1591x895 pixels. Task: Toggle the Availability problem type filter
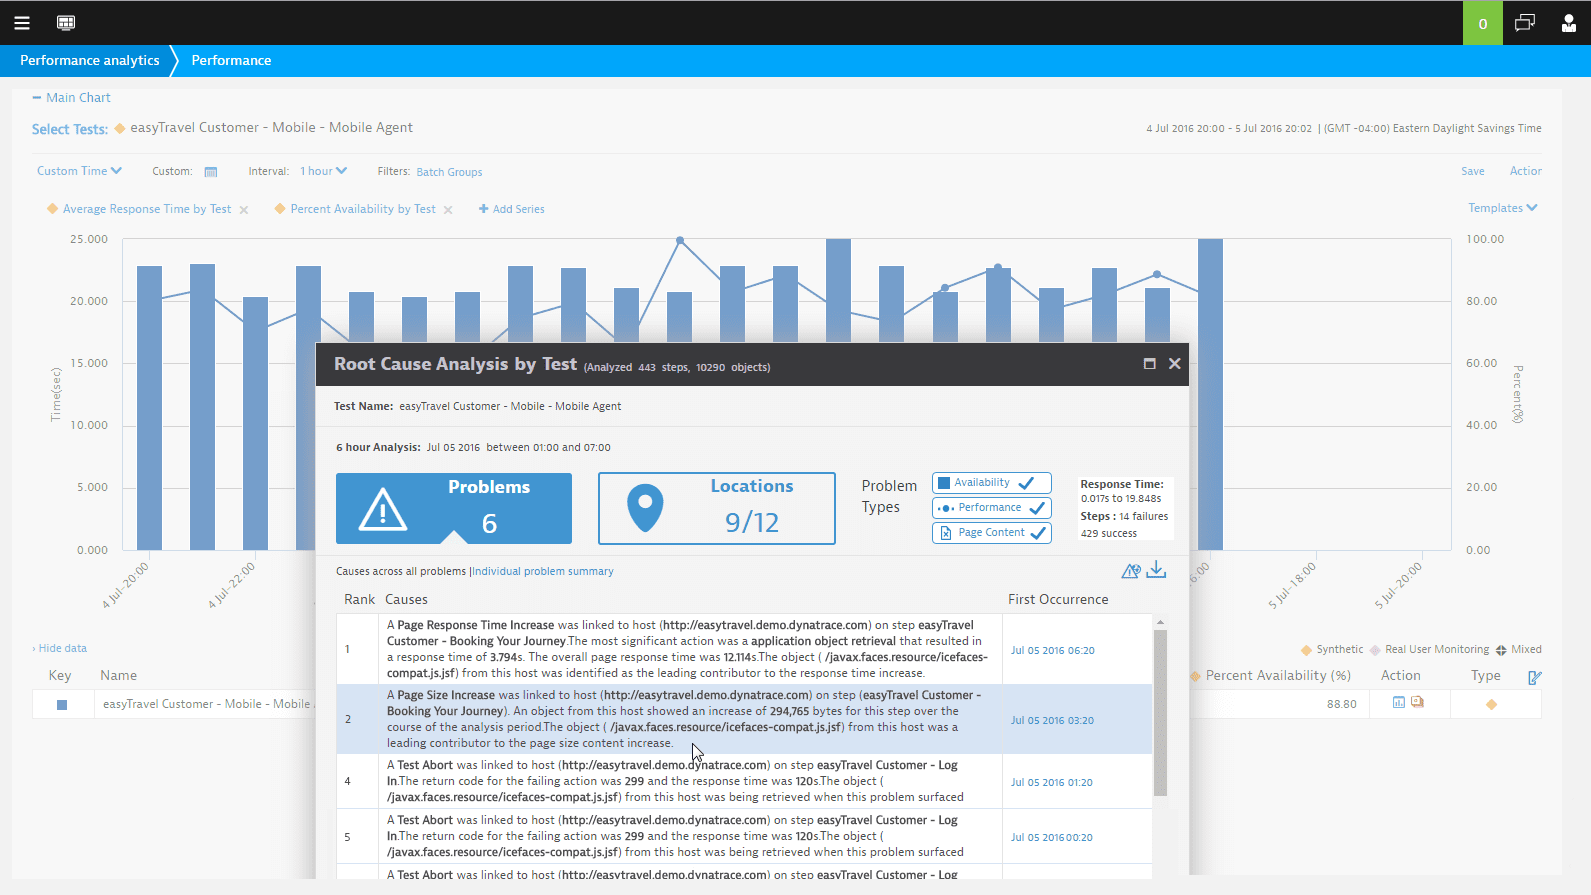coord(992,483)
